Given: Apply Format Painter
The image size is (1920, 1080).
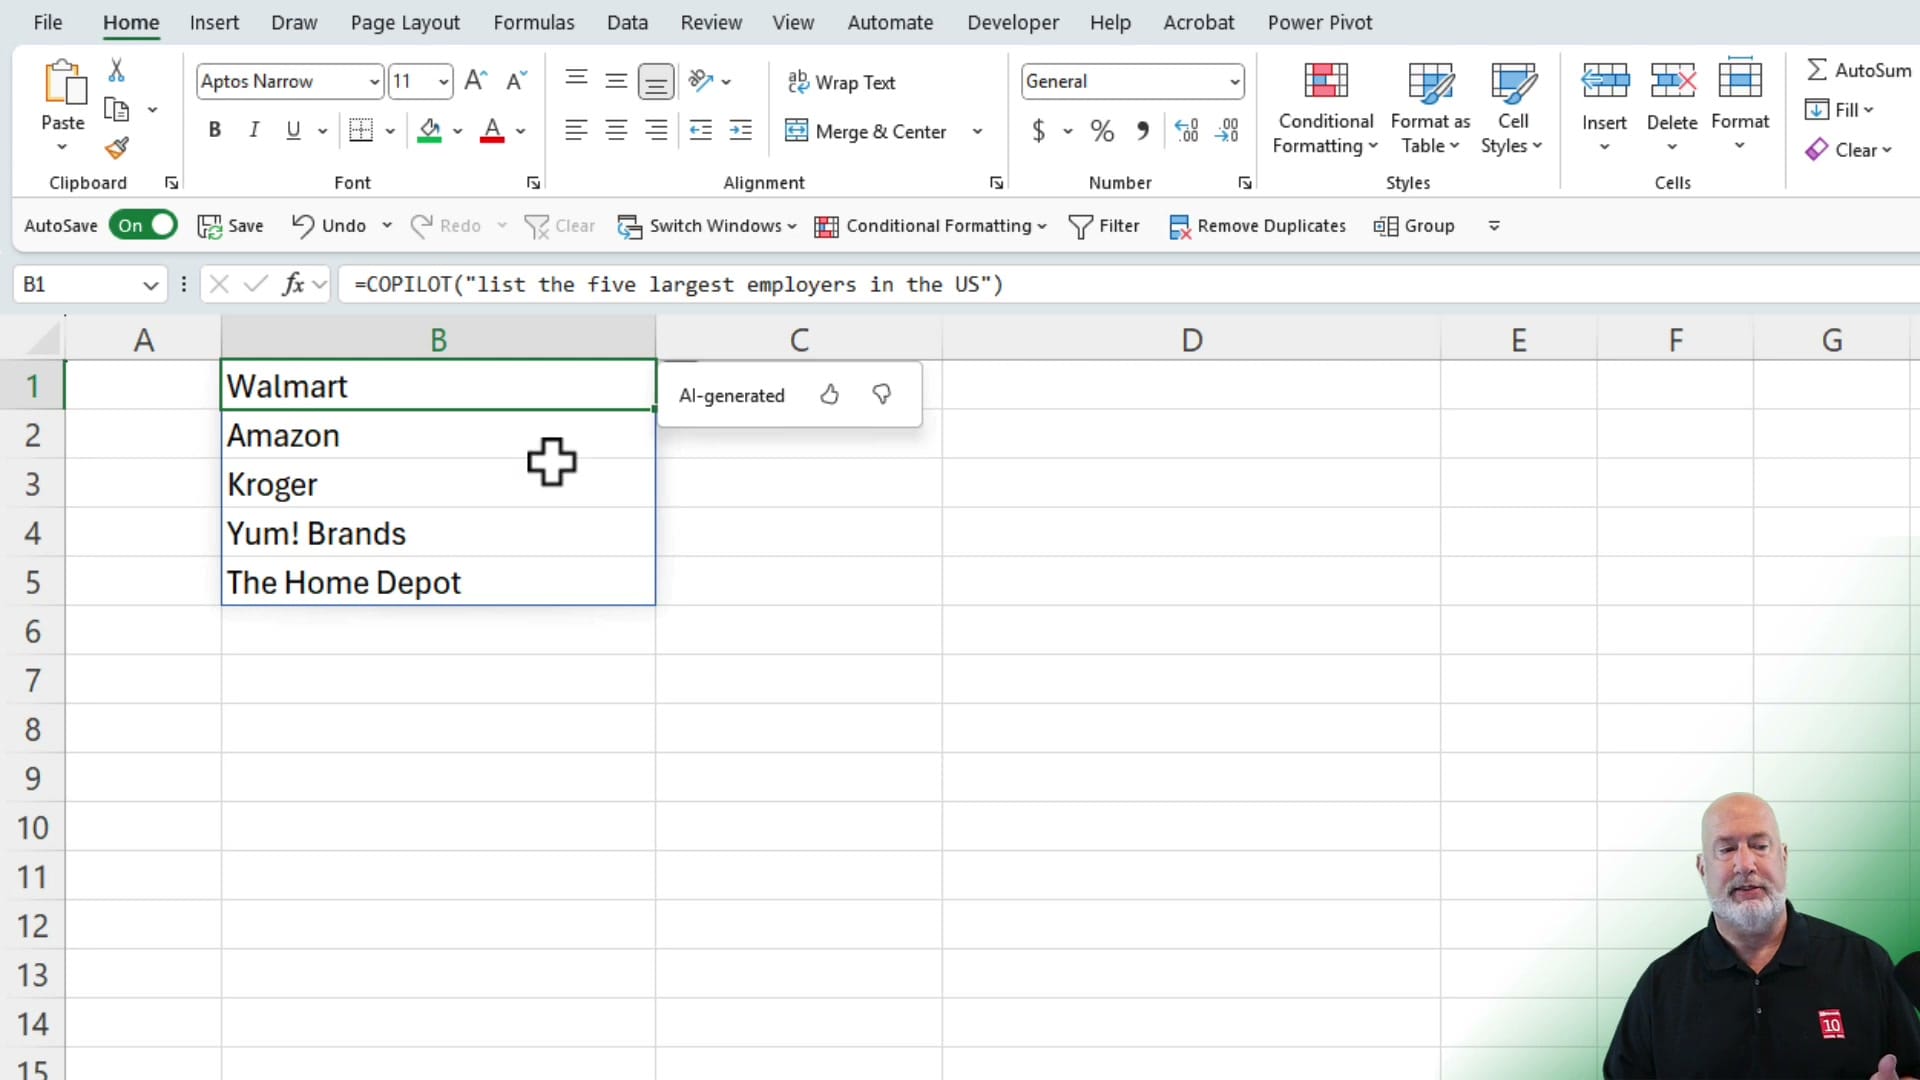Looking at the screenshot, I should (x=117, y=147).
